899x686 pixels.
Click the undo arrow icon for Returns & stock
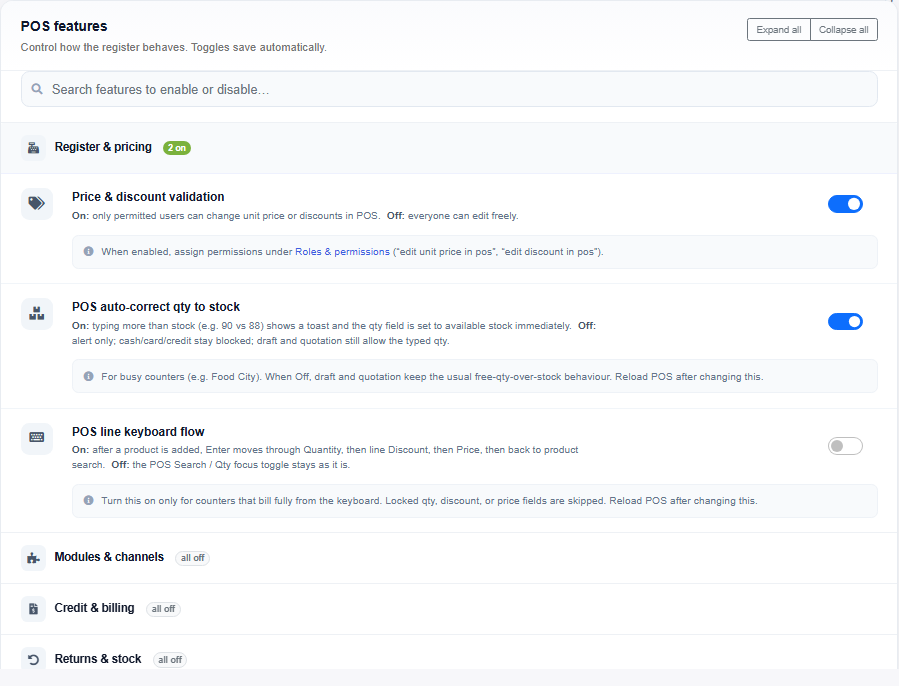pos(33,660)
